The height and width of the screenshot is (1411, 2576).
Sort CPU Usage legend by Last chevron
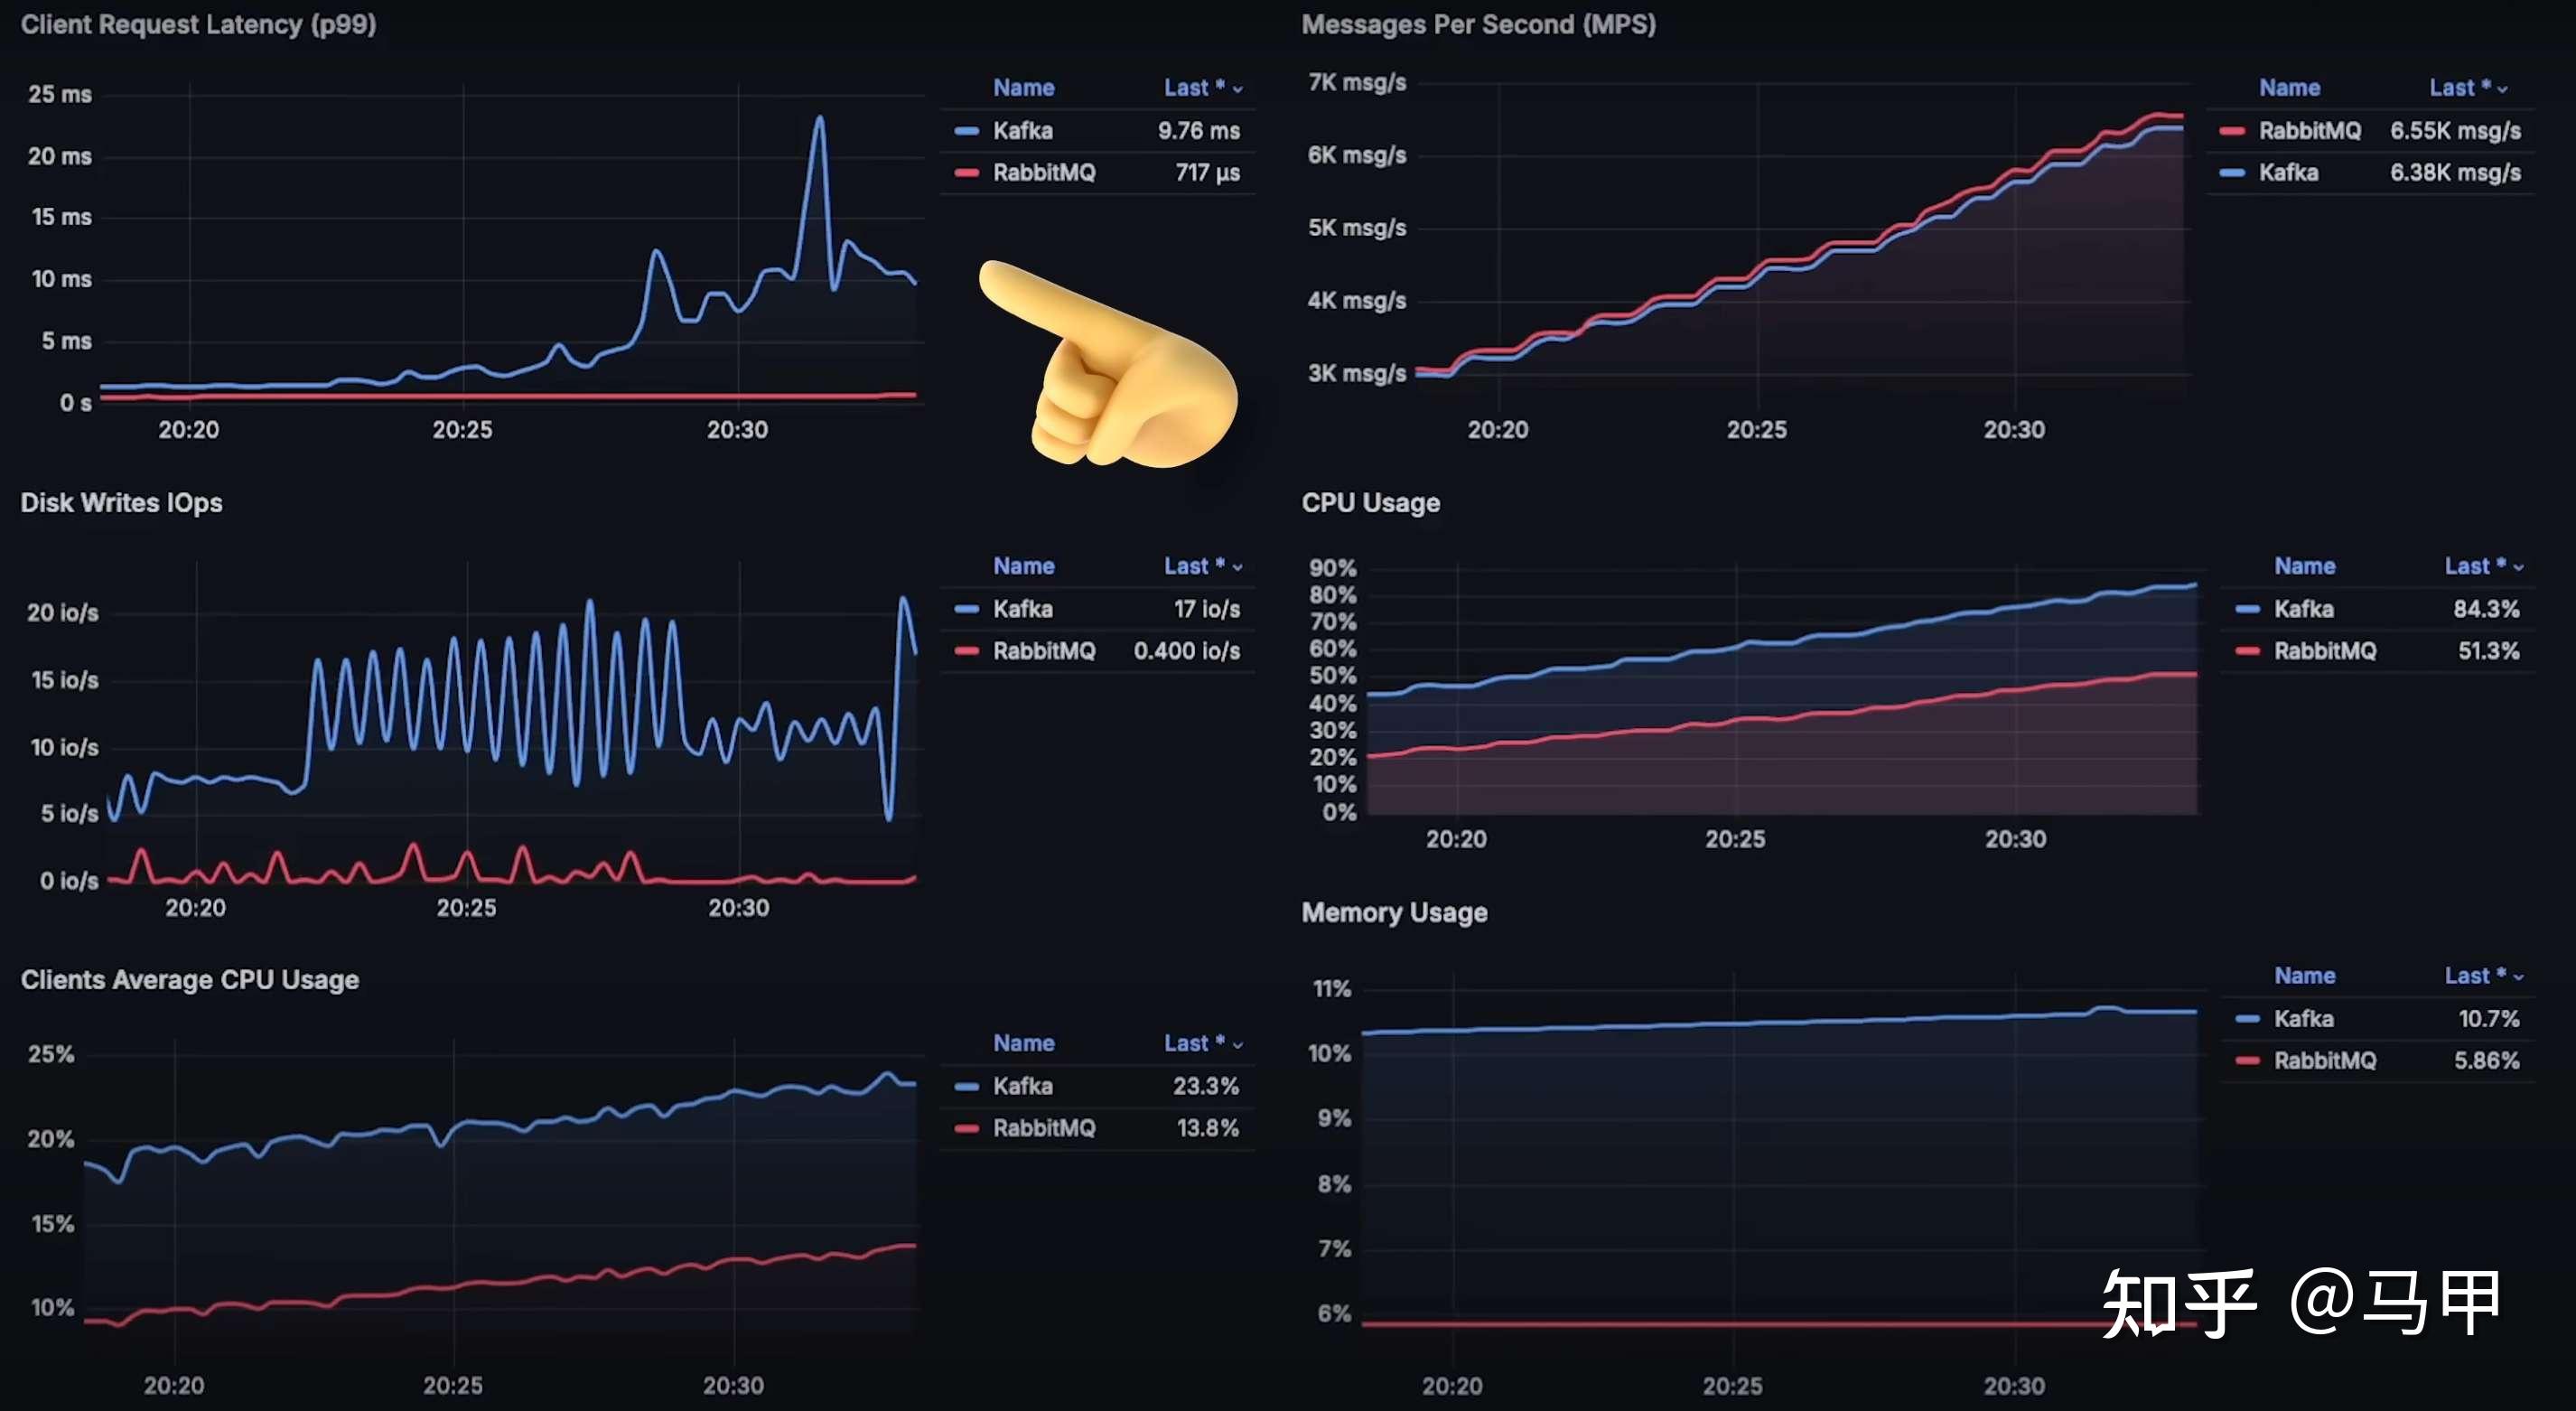[x=2518, y=567]
